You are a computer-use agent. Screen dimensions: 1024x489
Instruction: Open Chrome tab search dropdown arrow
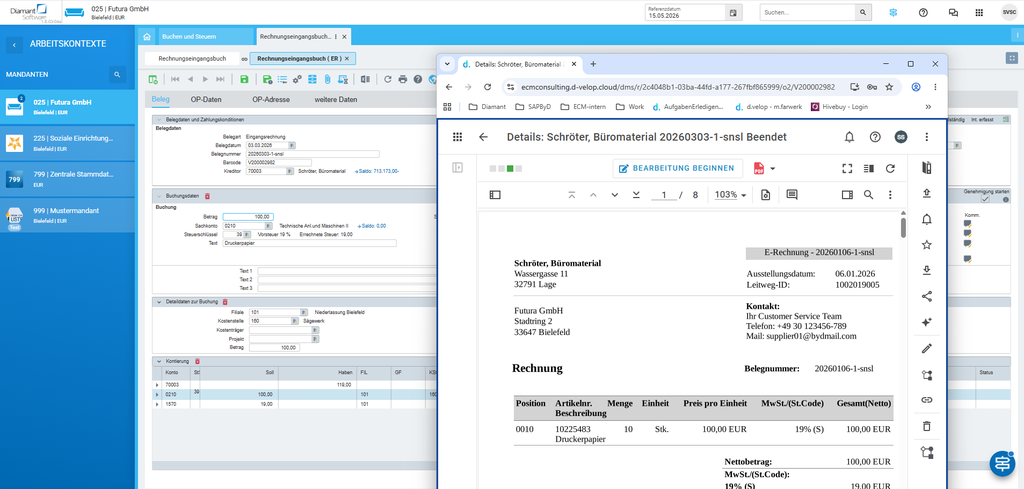447,64
